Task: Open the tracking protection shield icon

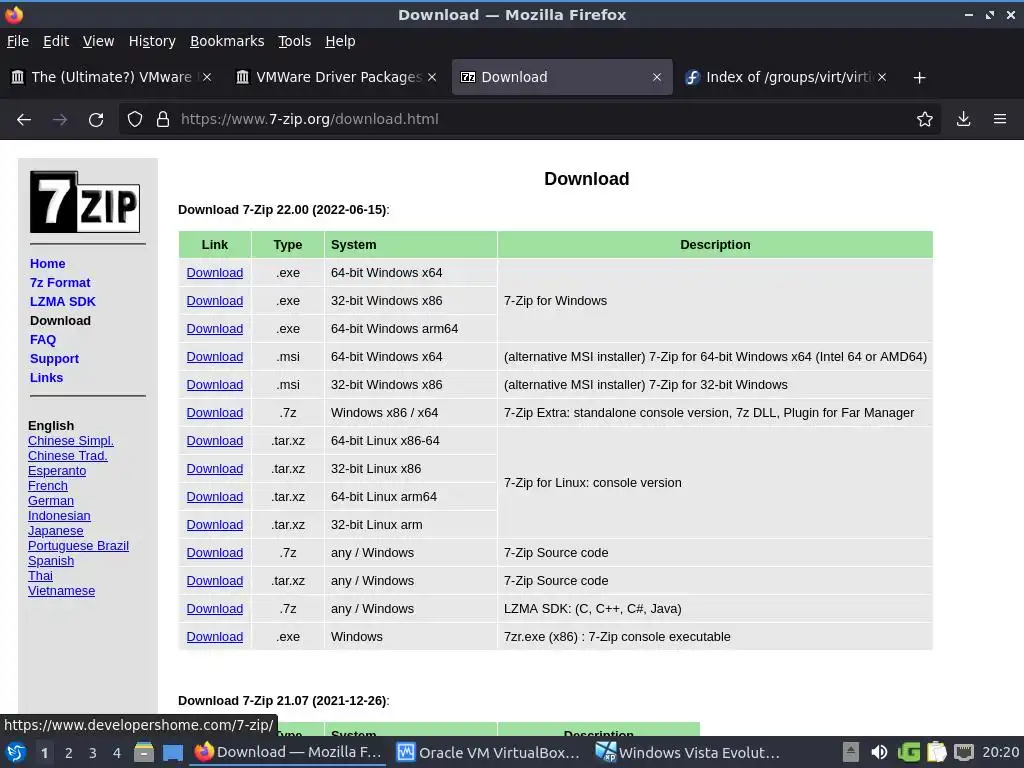Action: click(x=135, y=120)
